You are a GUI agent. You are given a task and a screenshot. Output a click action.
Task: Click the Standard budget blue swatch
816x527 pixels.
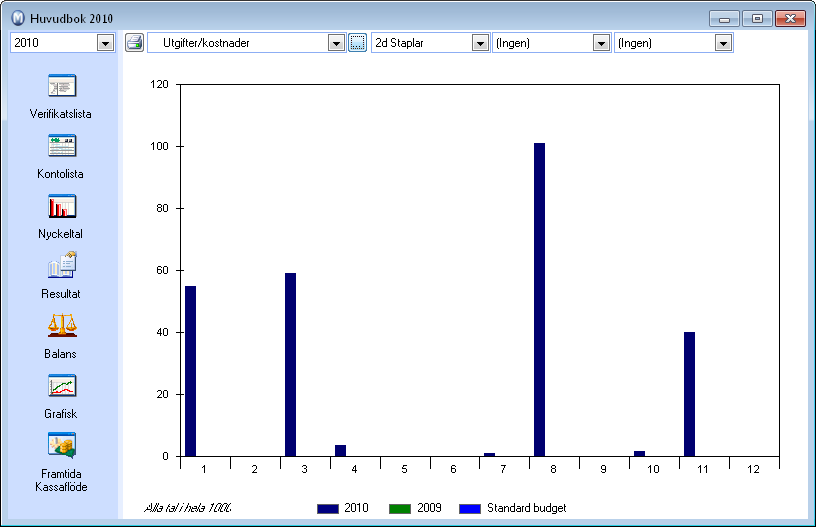pyautogui.click(x=470, y=509)
